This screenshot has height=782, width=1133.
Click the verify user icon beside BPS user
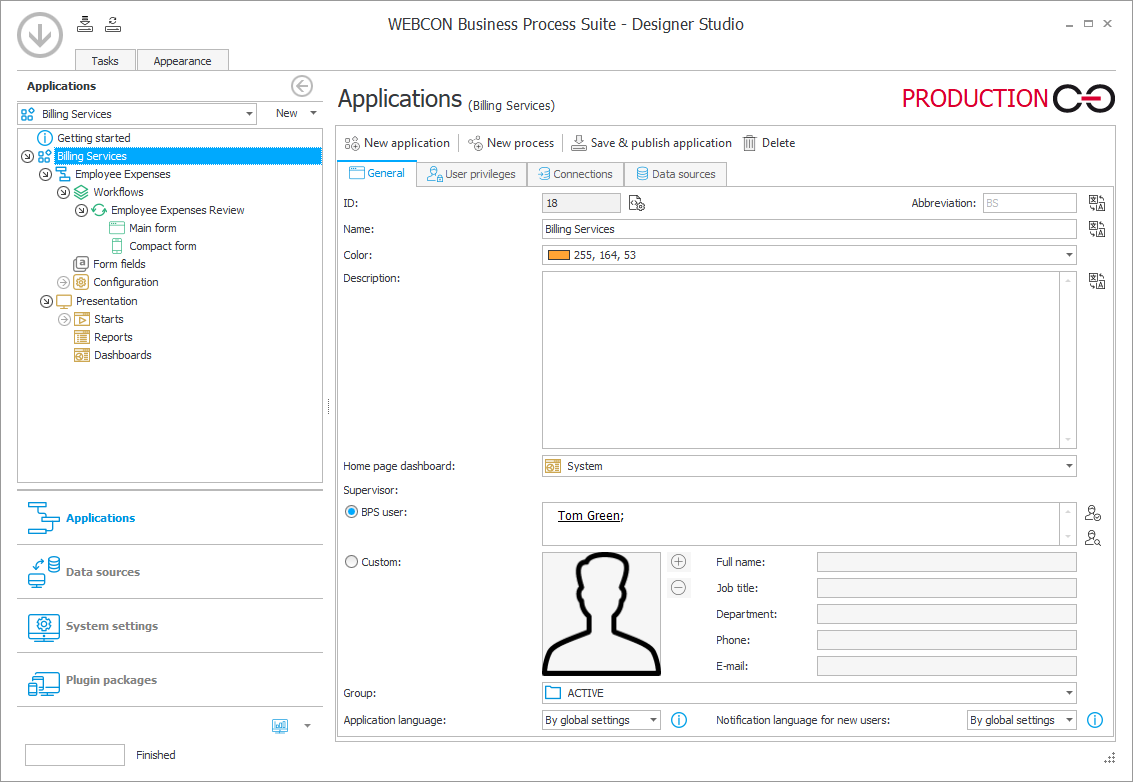(x=1093, y=513)
